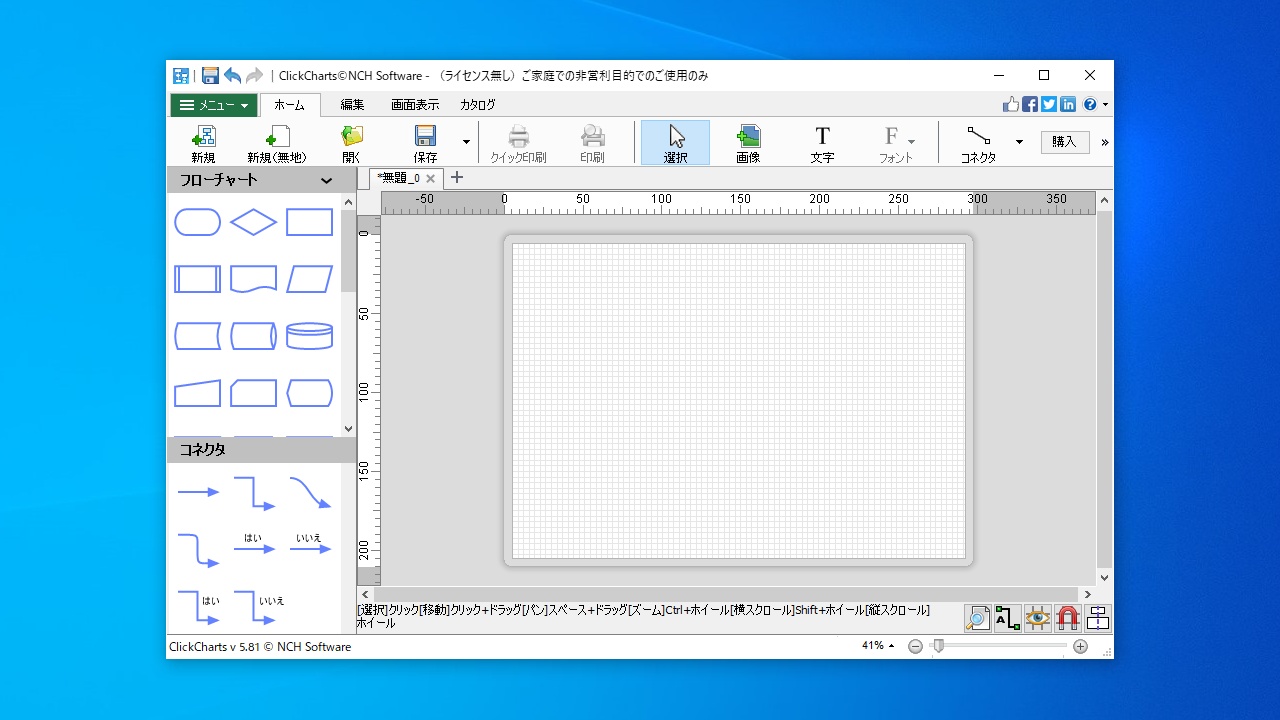This screenshot has width=1280, height=720.
Task: Toggle grid visibility eye icon
Action: tap(1038, 618)
